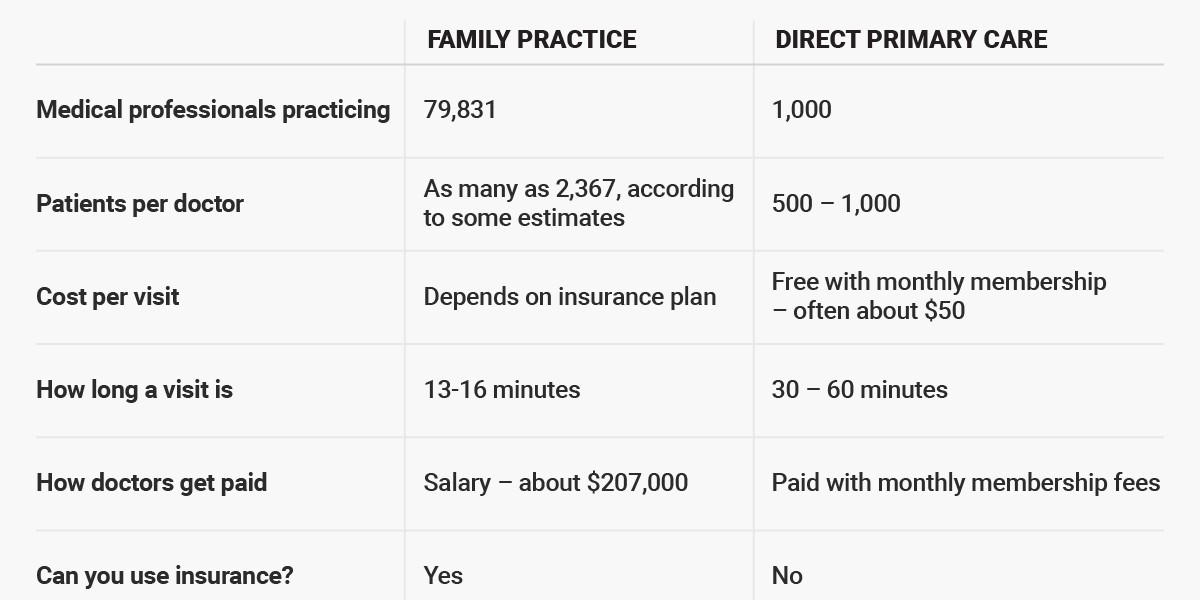The width and height of the screenshot is (1200, 600).
Task: Click 'Paid with monthly membership fees' cell
Action: pos(966,483)
